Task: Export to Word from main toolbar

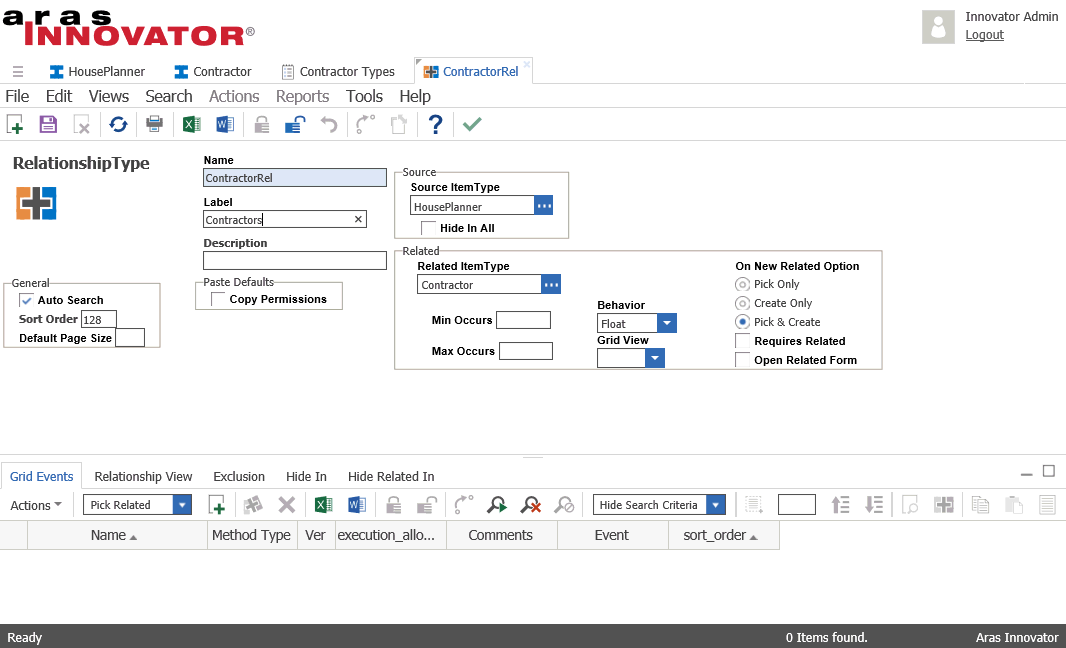Action: [225, 124]
